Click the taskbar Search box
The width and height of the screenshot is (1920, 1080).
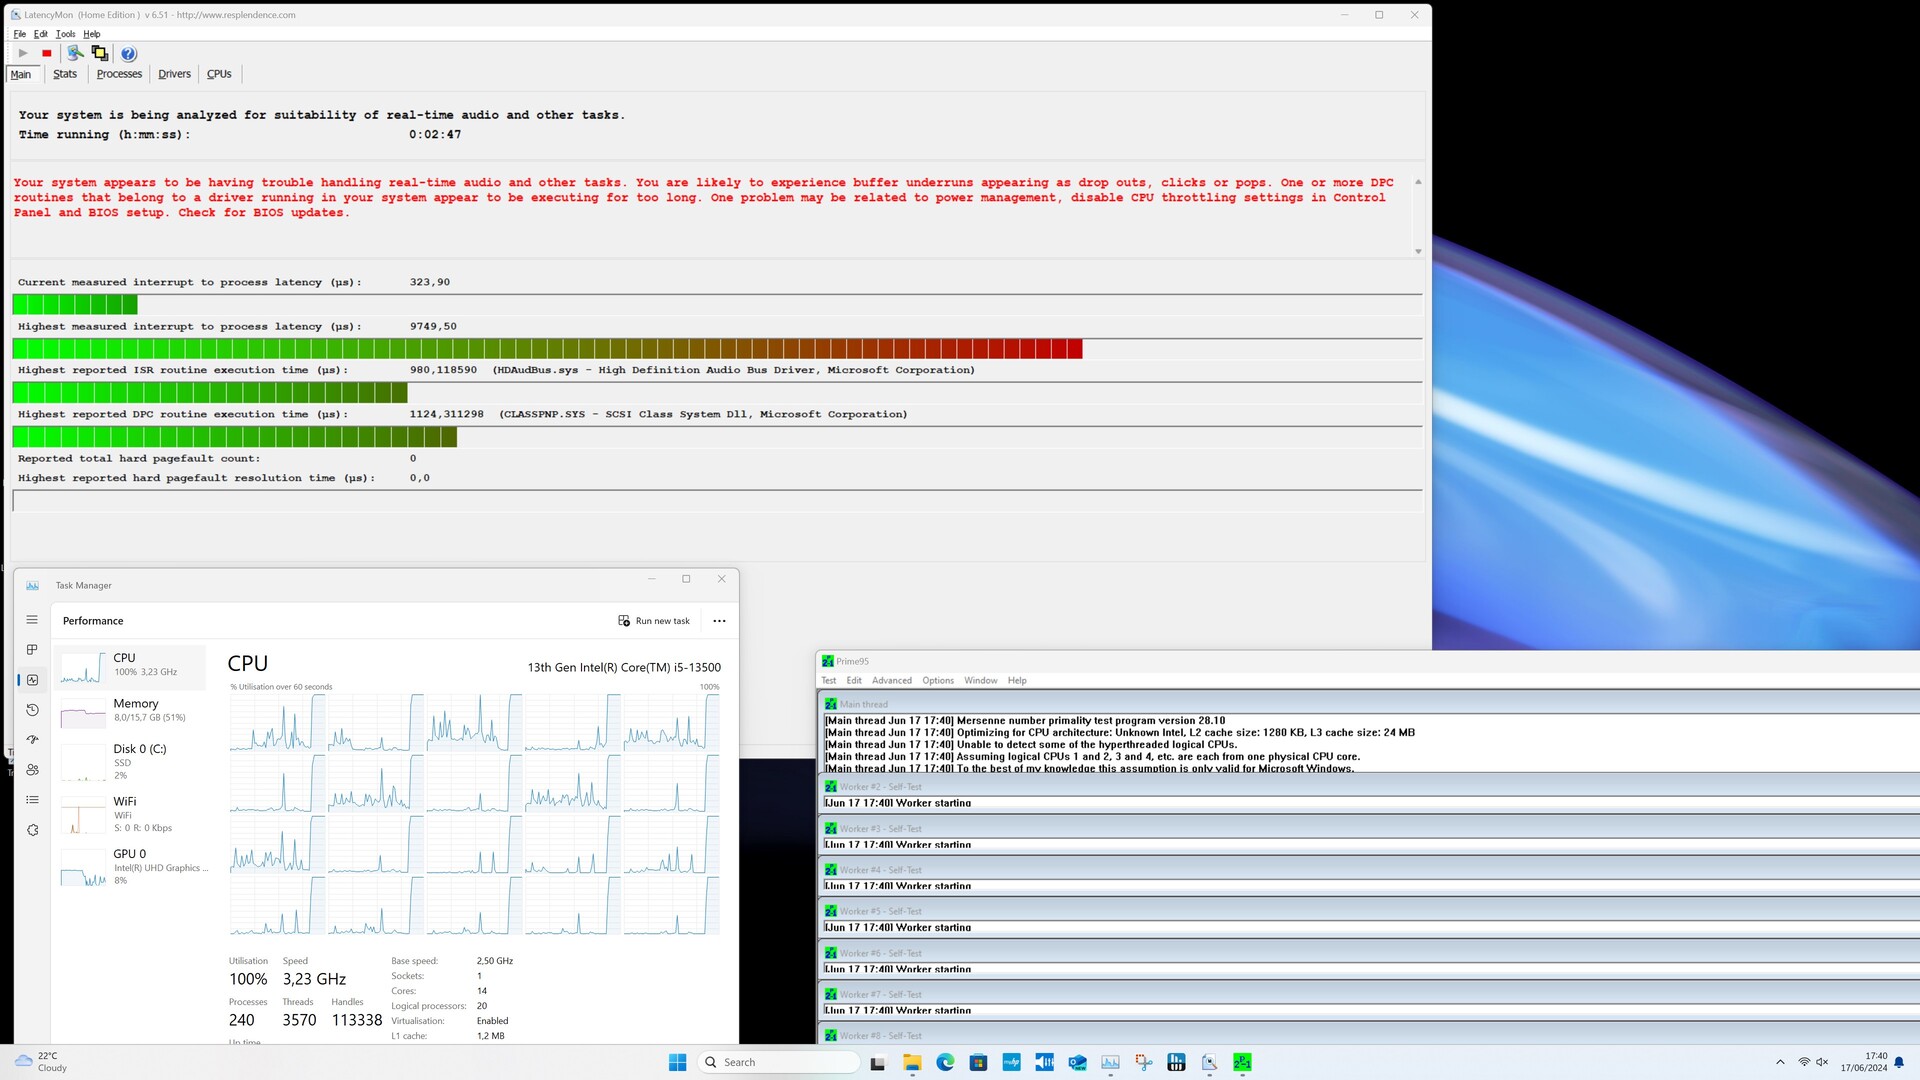pyautogui.click(x=780, y=1062)
